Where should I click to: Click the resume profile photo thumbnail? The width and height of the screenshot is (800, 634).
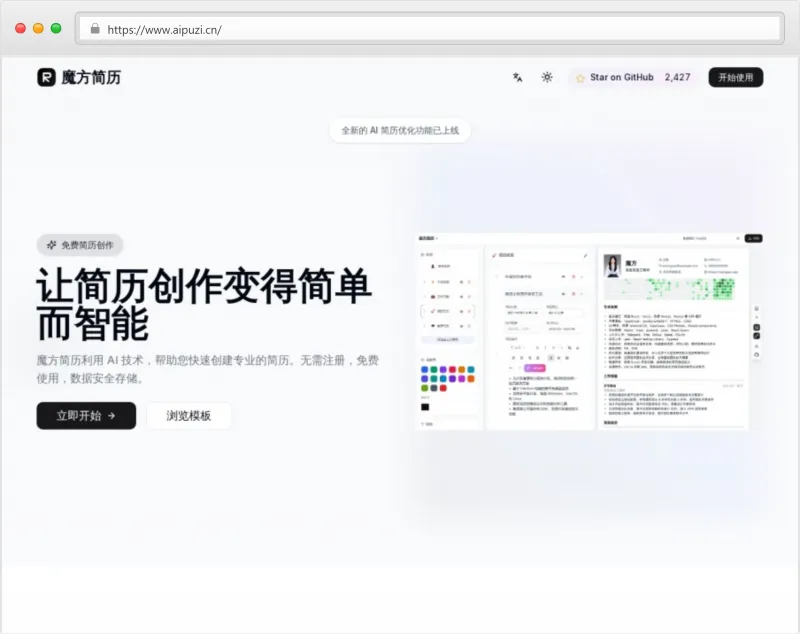point(612,266)
